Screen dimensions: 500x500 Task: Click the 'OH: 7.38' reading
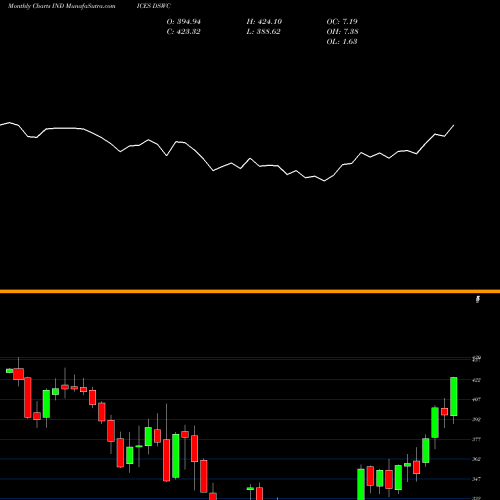(342, 32)
